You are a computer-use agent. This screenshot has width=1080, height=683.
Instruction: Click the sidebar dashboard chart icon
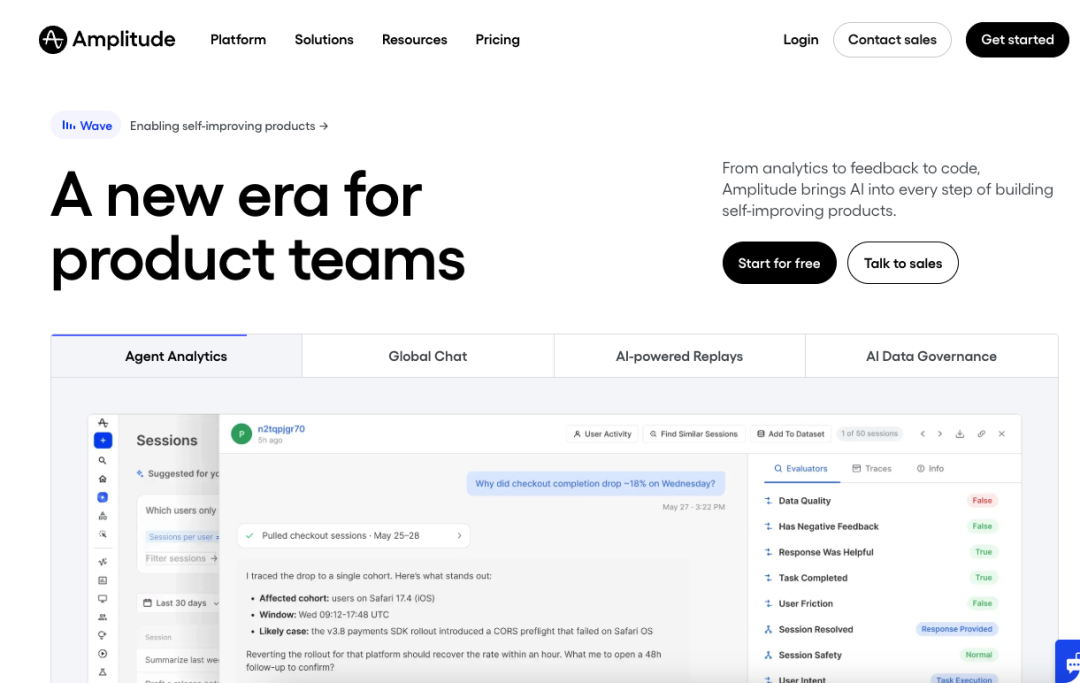pyautogui.click(x=103, y=580)
